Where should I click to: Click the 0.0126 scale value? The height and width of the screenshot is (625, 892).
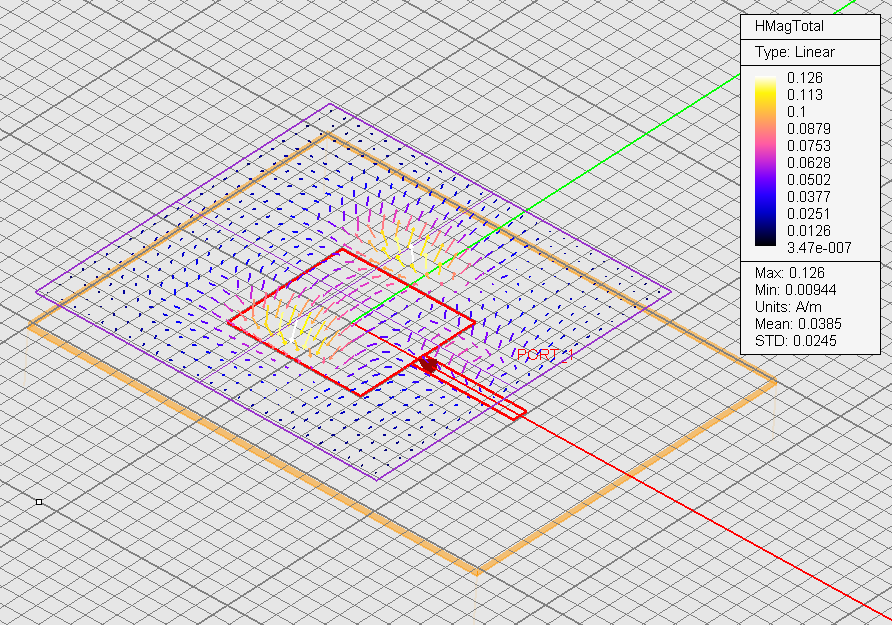(x=808, y=231)
